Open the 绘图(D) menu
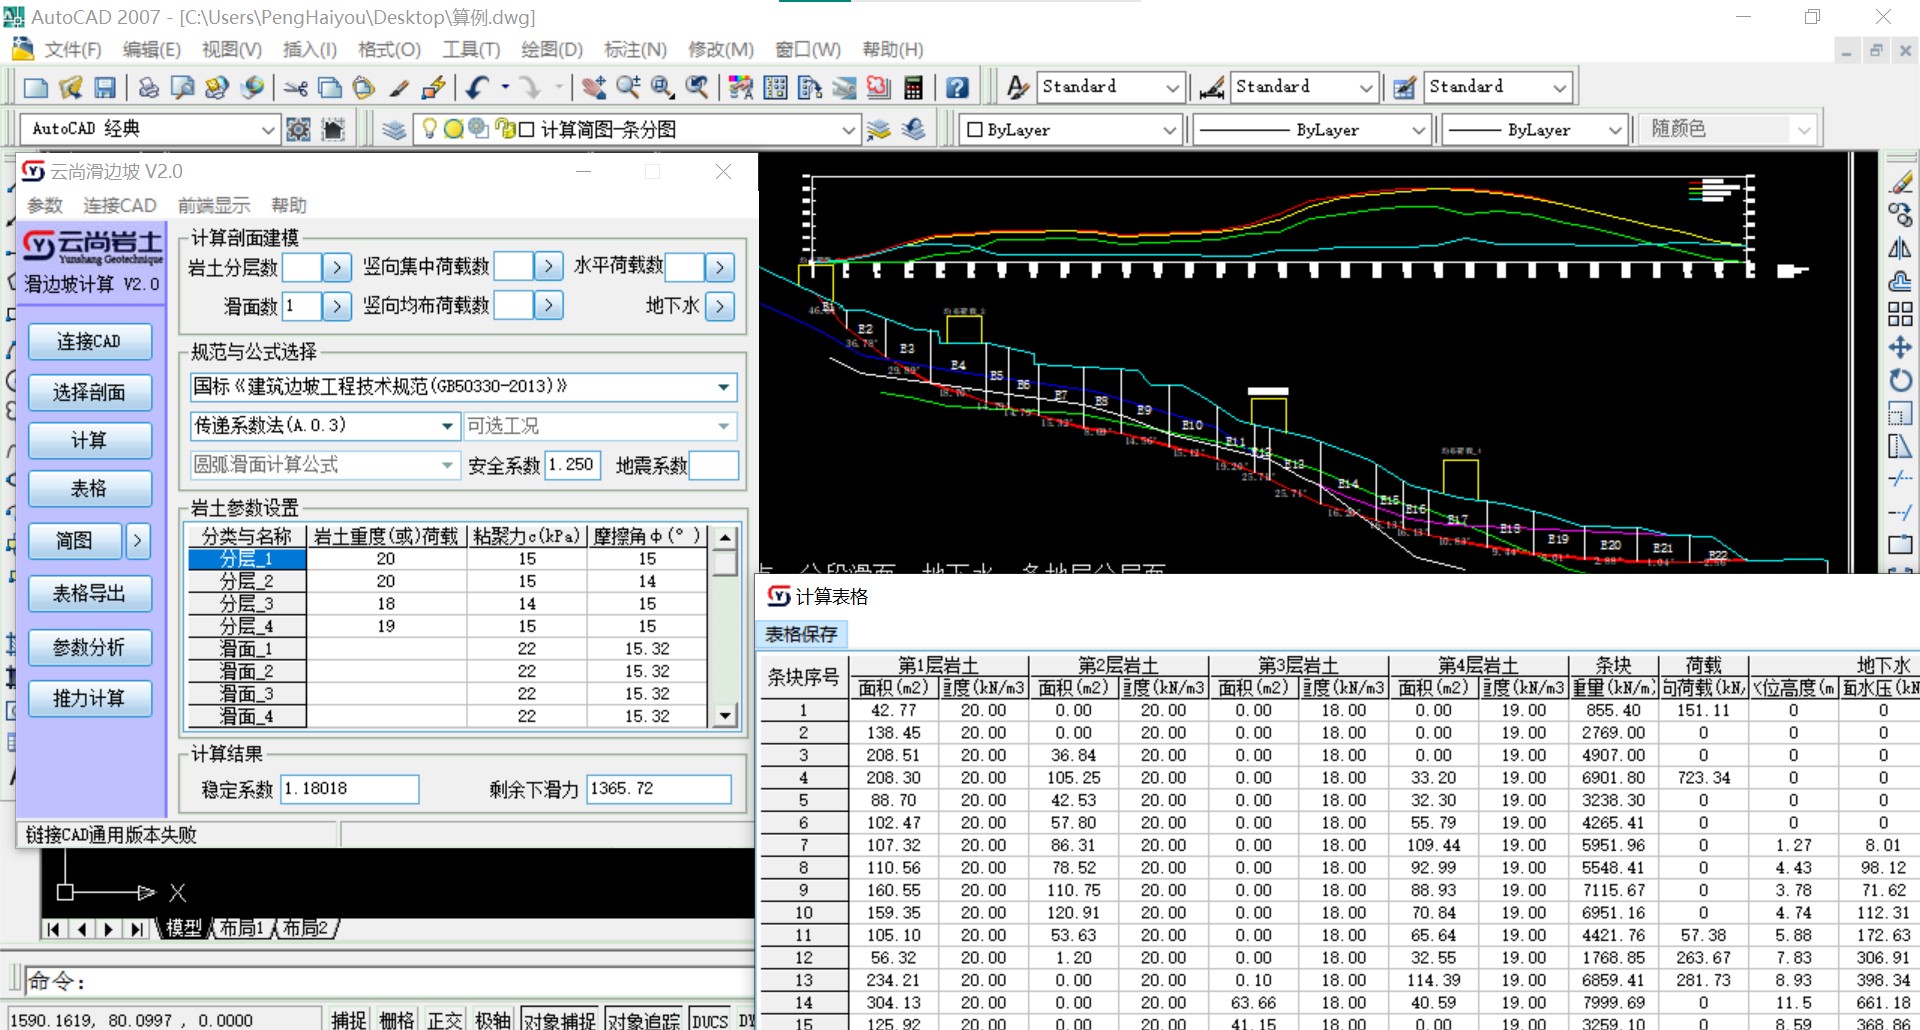Image resolution: width=1920 pixels, height=1030 pixels. (551, 49)
